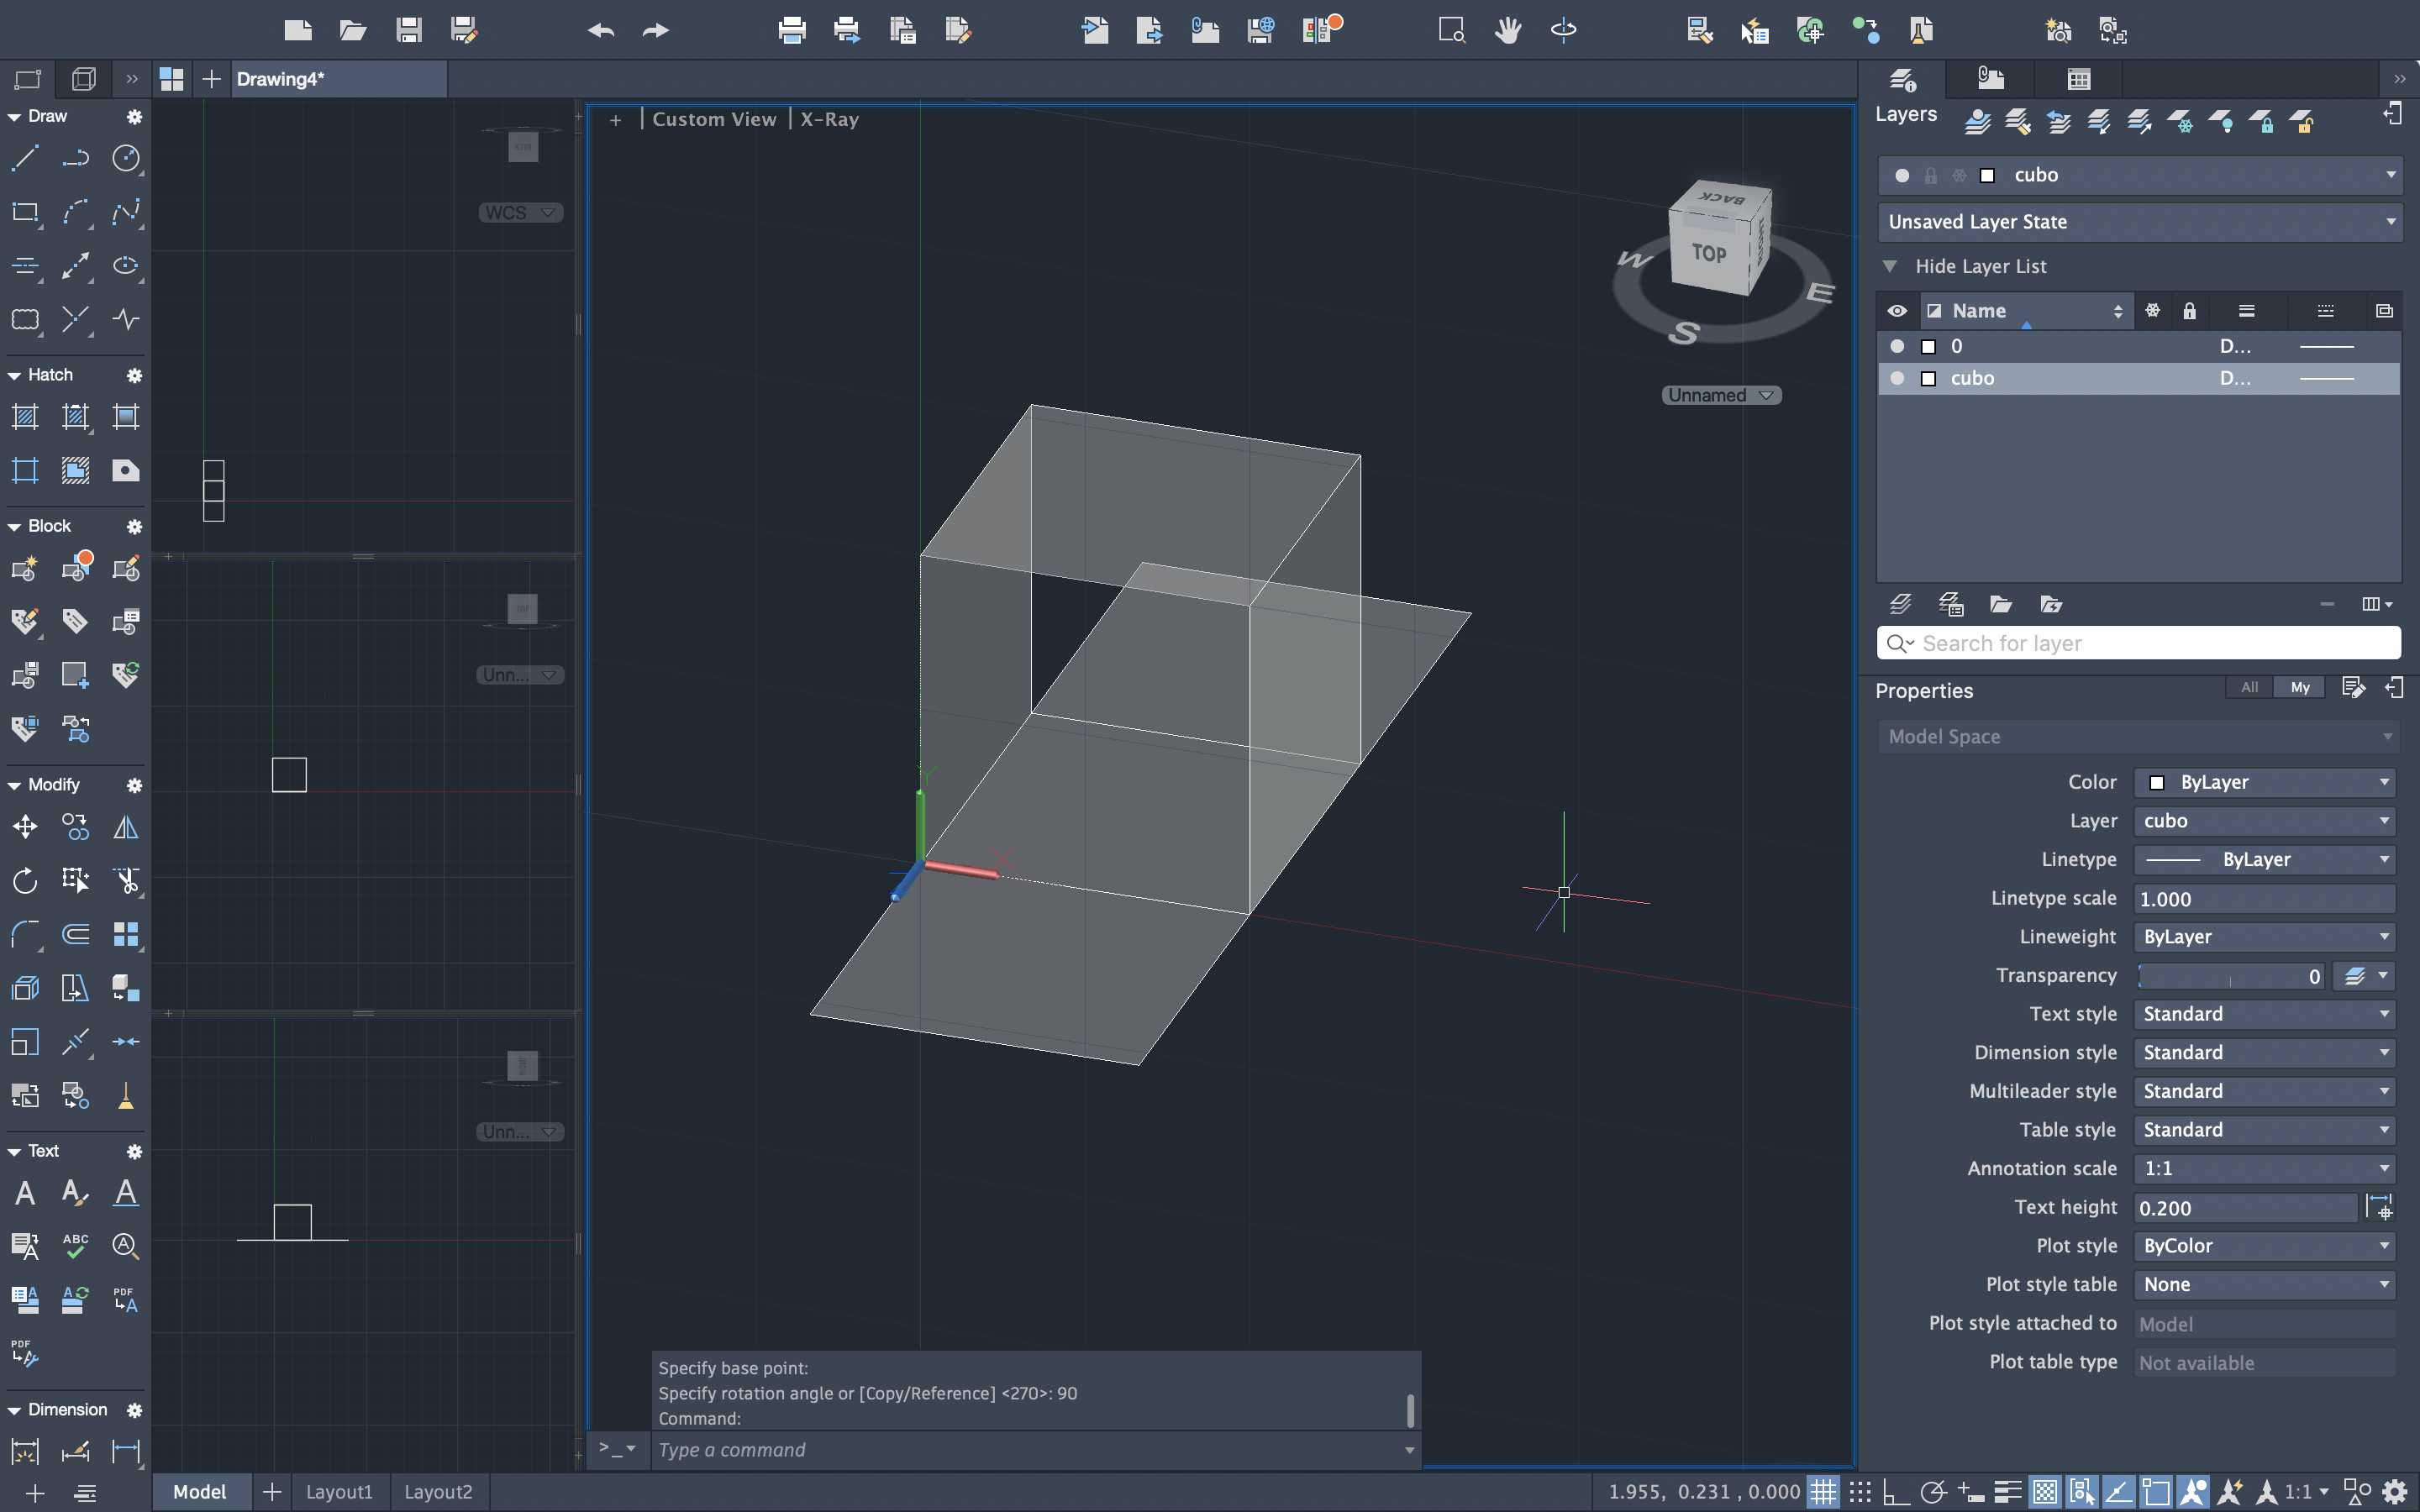
Task: Open the Annotation scale 1:1 dropdown
Action: [x=2265, y=1168]
